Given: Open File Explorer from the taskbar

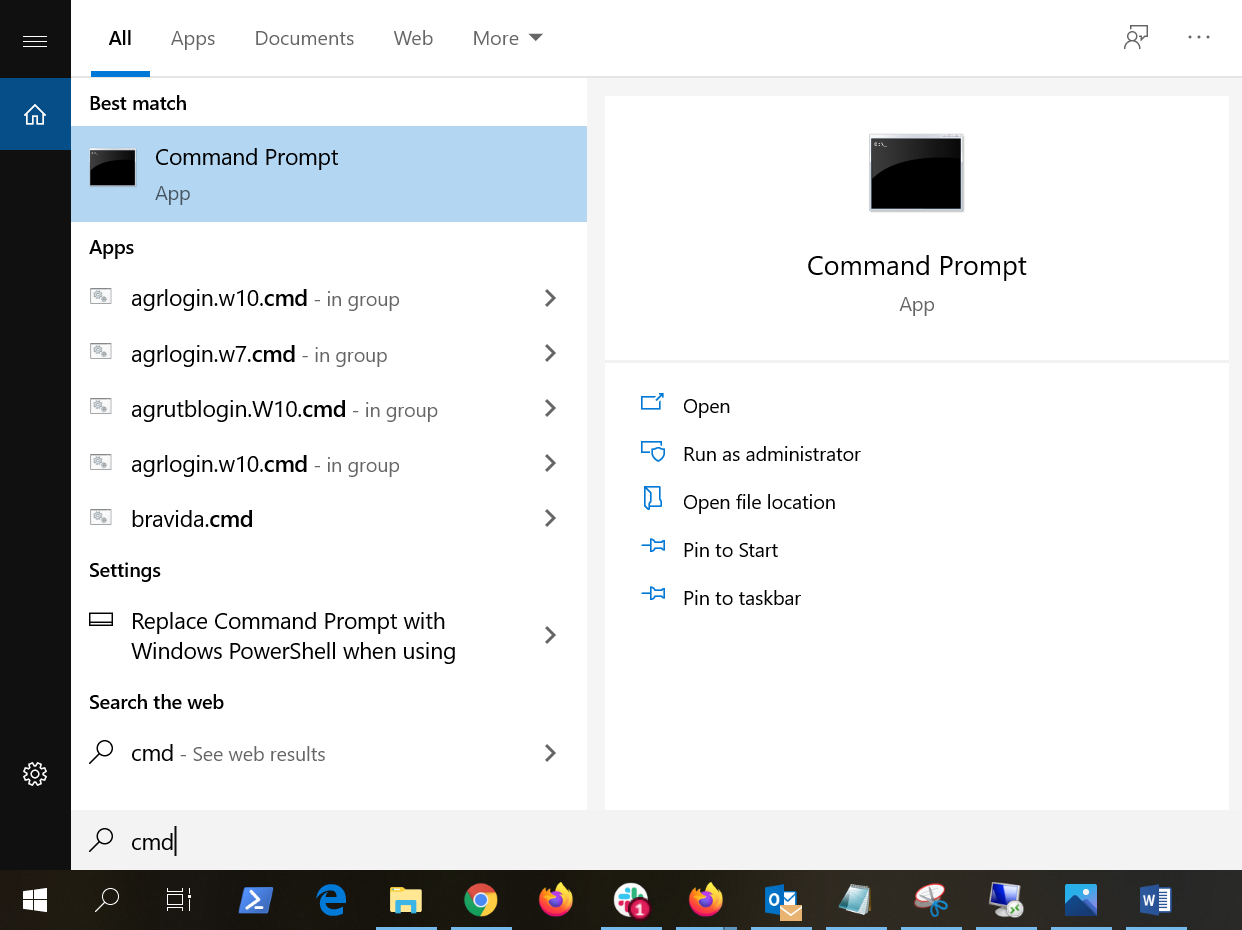Looking at the screenshot, I should tap(406, 901).
